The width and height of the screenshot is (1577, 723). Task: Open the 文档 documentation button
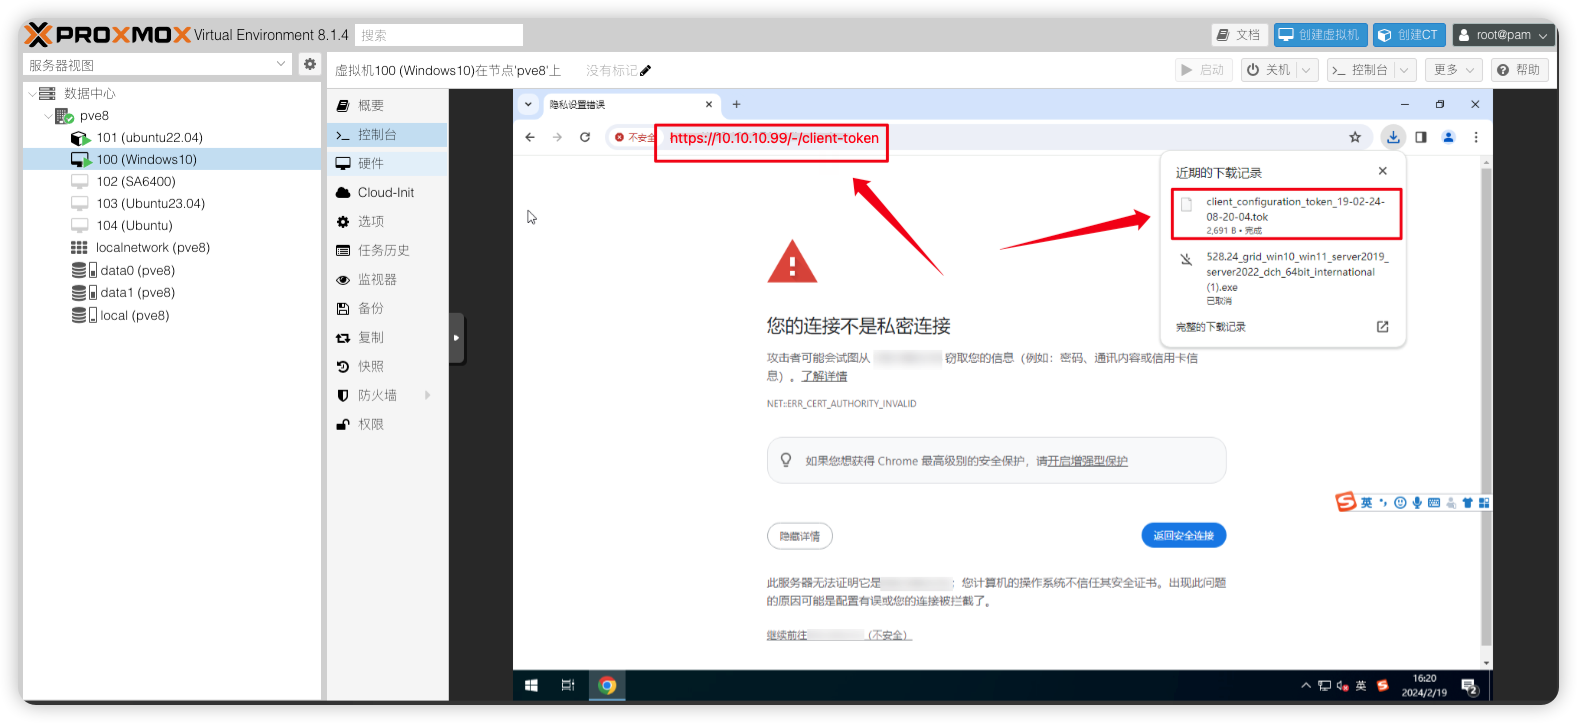(1239, 35)
